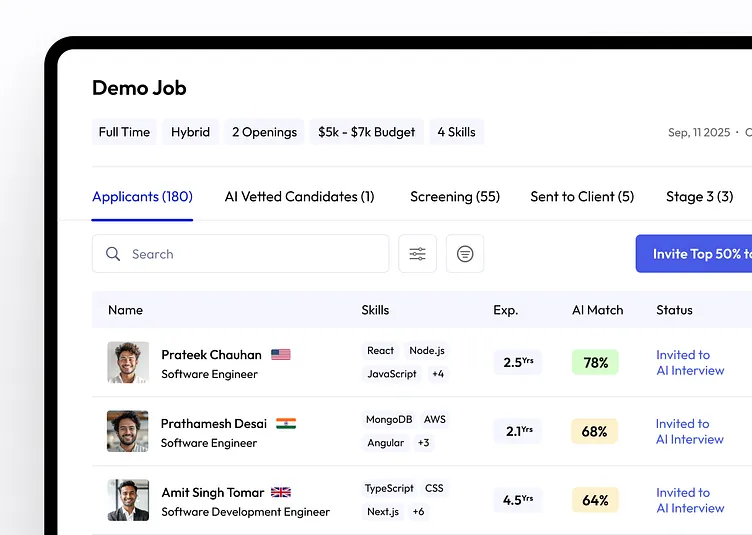Expand the +4 skills for Prateek Chauhan
The image size is (752, 535).
point(438,374)
